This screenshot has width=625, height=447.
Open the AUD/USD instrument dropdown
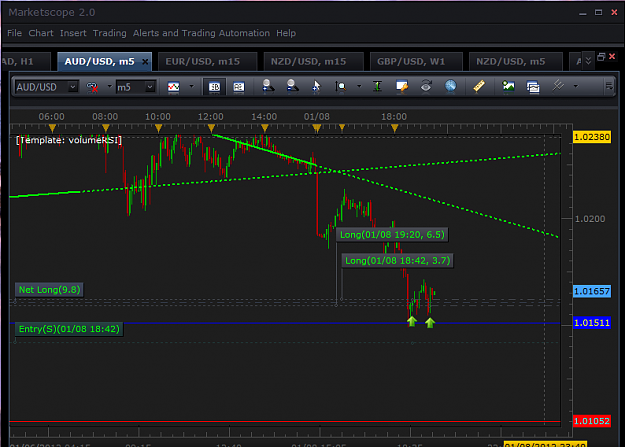pyautogui.click(x=73, y=87)
